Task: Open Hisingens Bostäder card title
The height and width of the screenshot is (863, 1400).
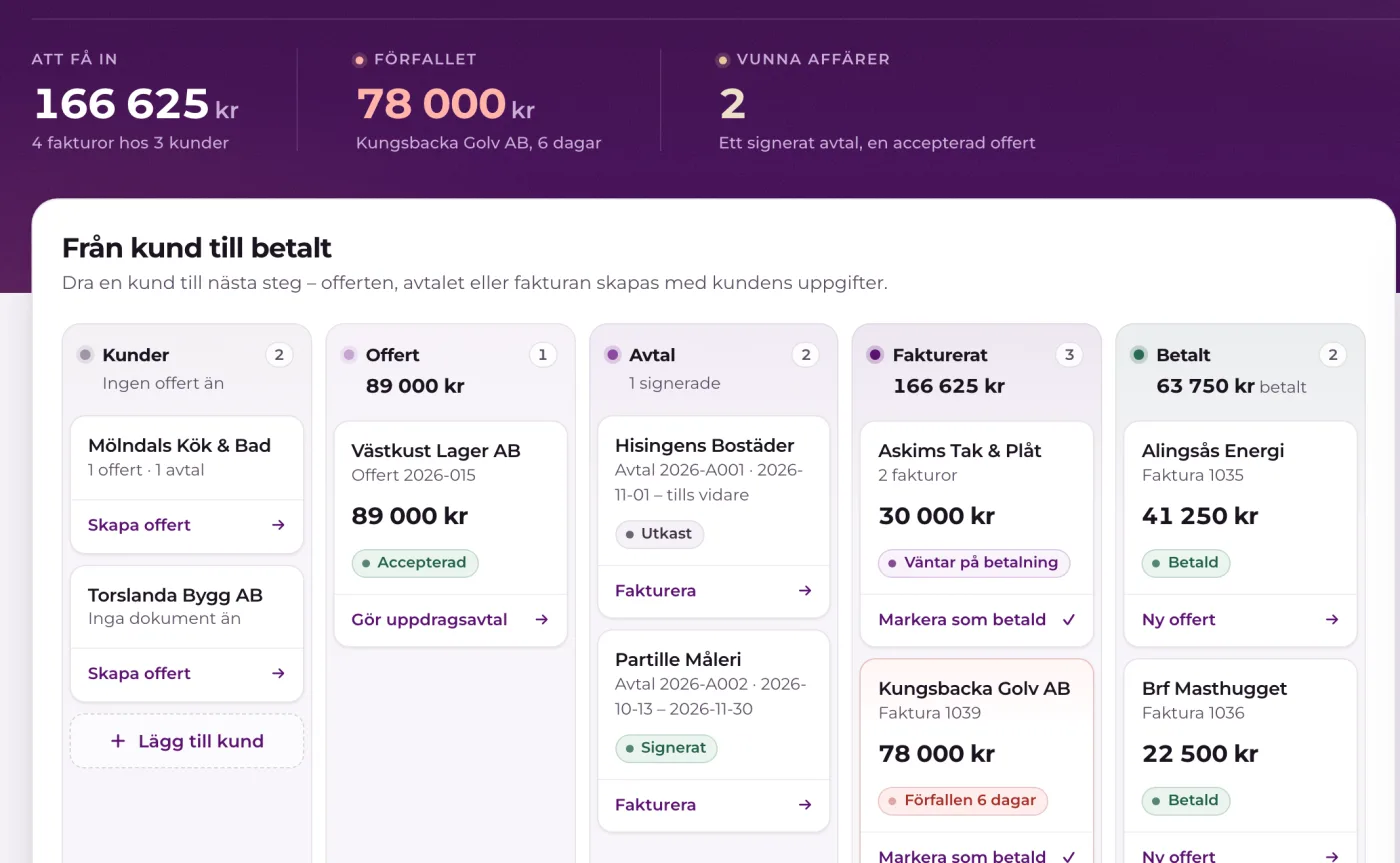Action: (705, 446)
